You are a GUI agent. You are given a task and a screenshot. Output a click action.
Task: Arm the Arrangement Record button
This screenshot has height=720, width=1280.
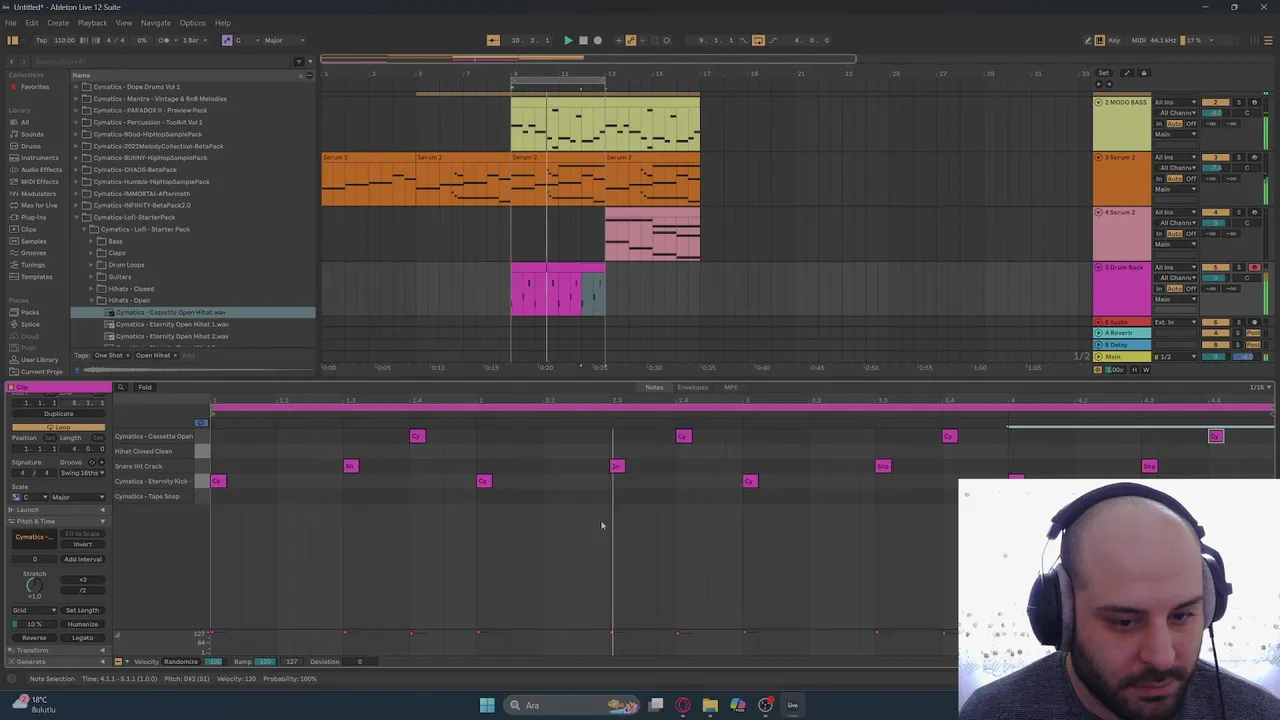(x=598, y=40)
